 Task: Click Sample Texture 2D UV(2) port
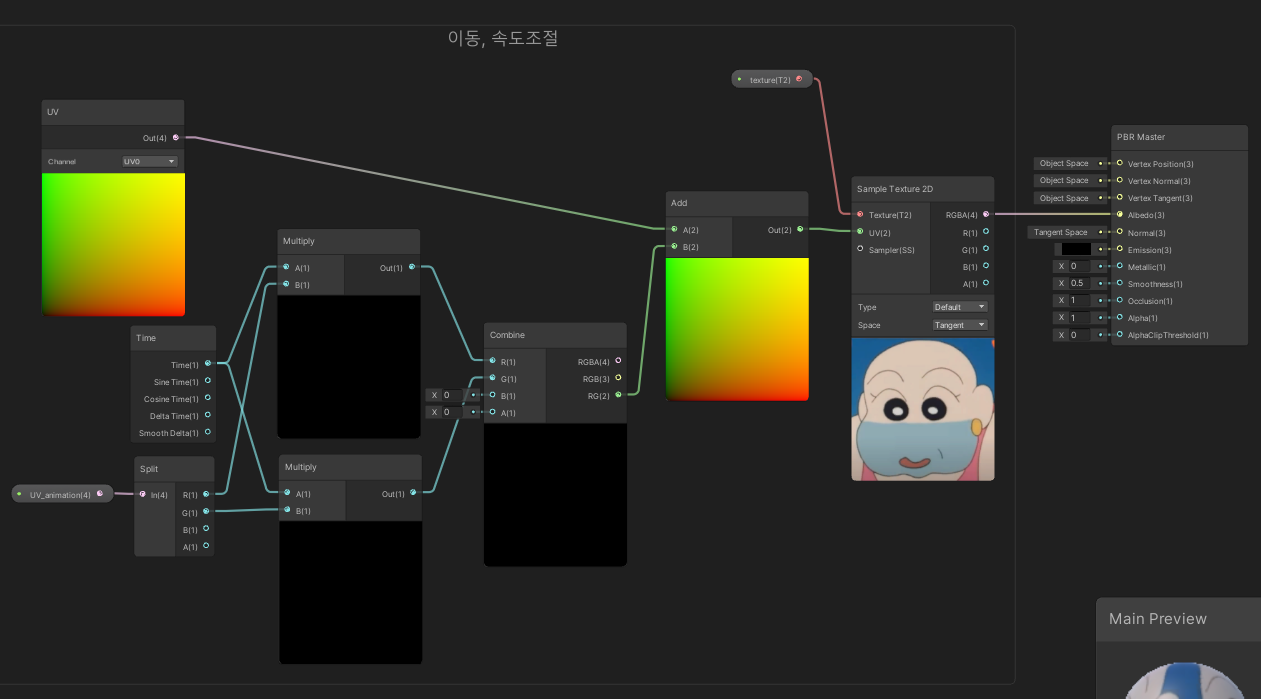tap(860, 231)
